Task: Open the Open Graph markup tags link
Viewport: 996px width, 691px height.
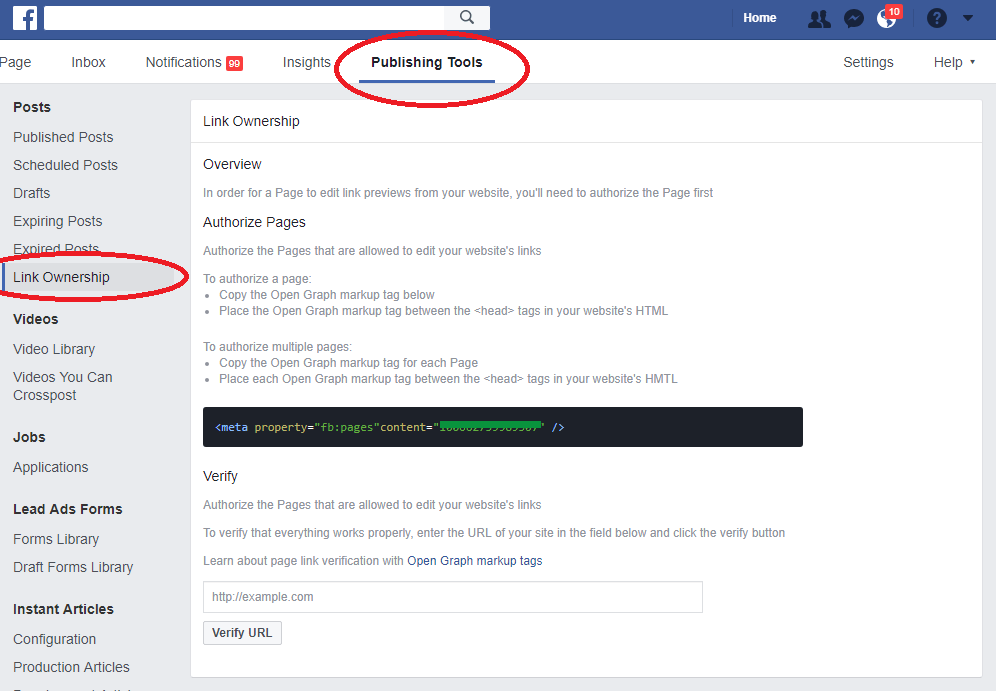Action: pyautogui.click(x=474, y=561)
